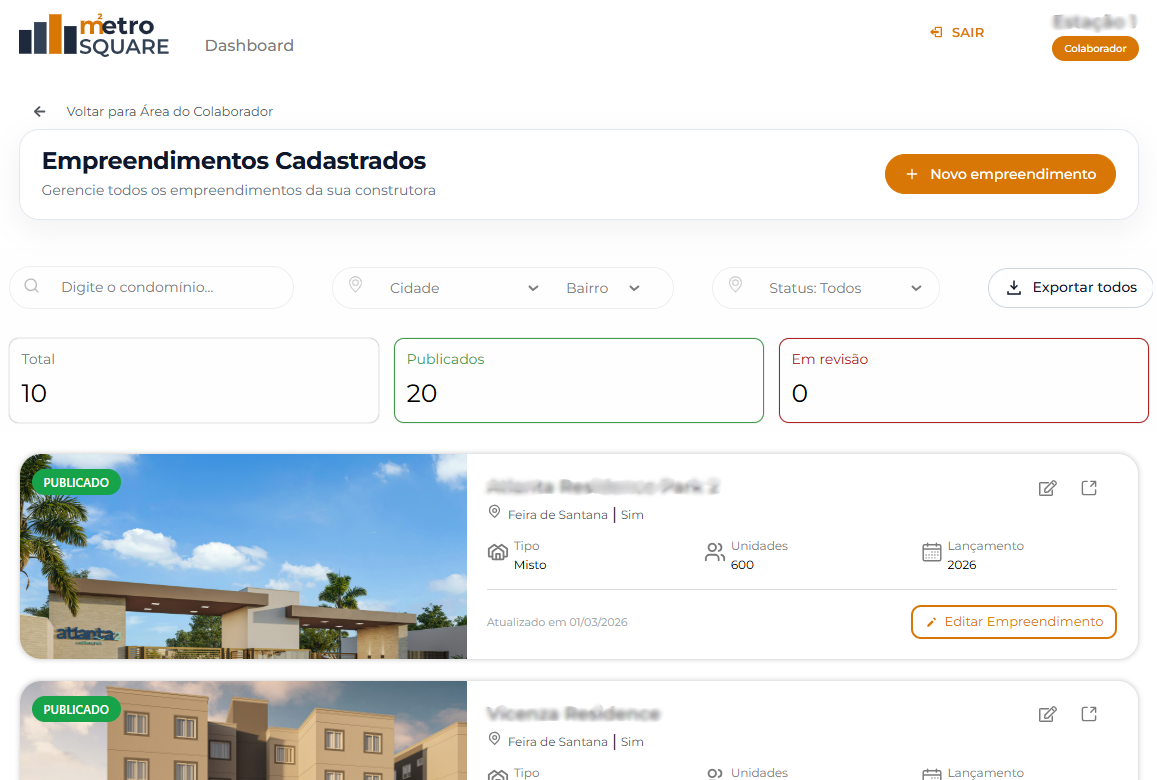1157x780 pixels.
Task: Open the edit icon on Atlanta Residence Park 2 card
Action: coord(1047,488)
